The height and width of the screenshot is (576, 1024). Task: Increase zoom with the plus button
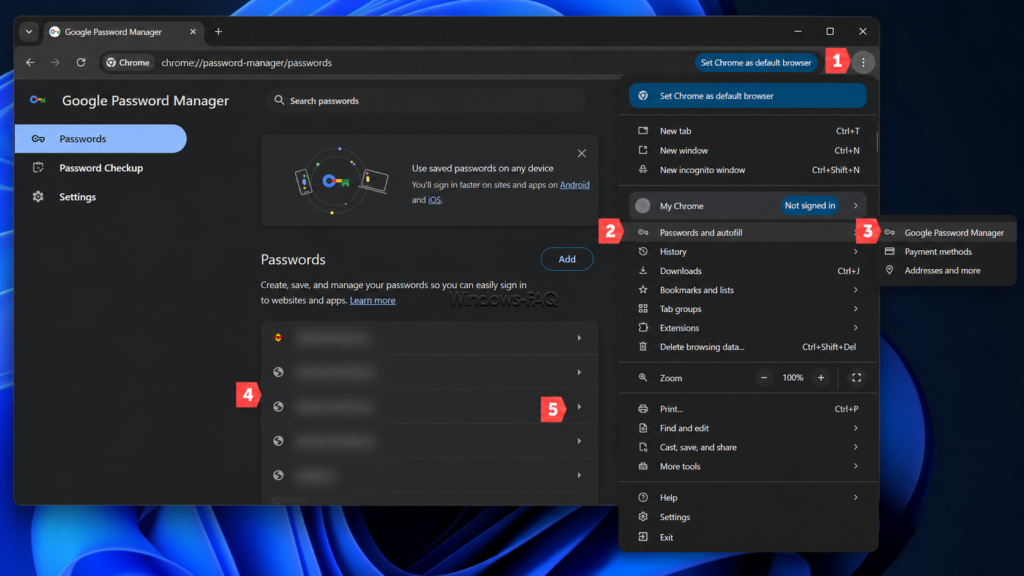[821, 377]
